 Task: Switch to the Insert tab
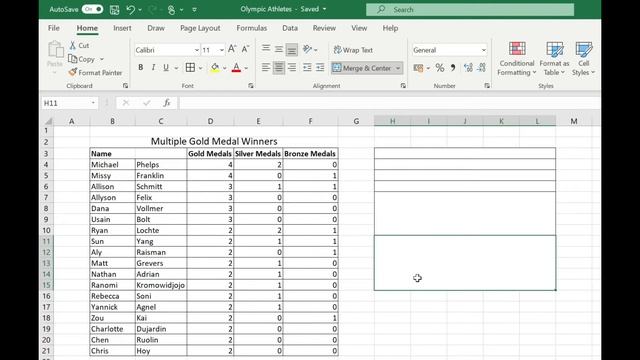tap(122, 28)
